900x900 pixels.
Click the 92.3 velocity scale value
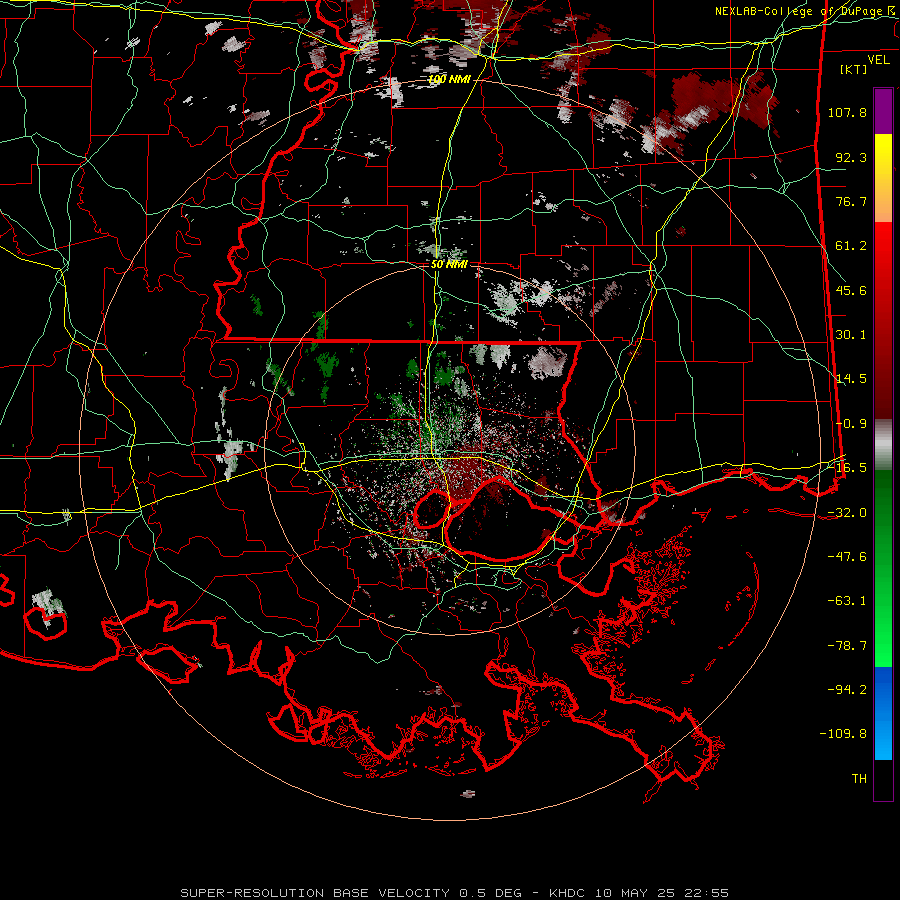pos(851,157)
